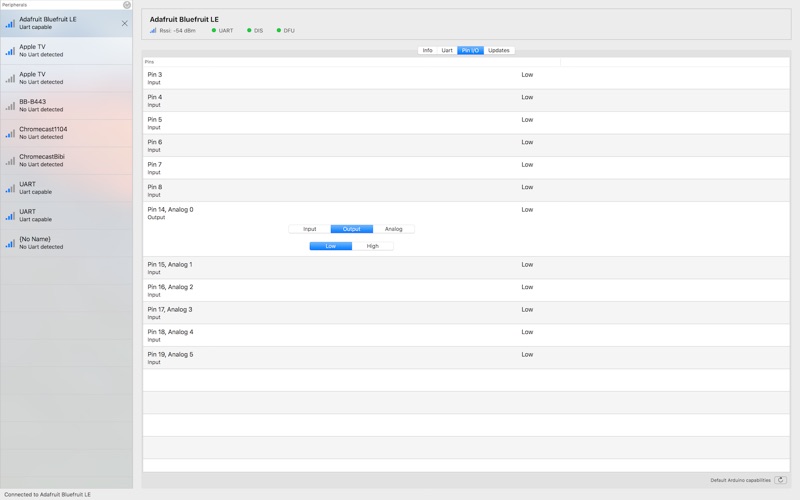Expand the Pin 18, Analog 4 row
The height and width of the screenshot is (500, 800).
(466, 335)
